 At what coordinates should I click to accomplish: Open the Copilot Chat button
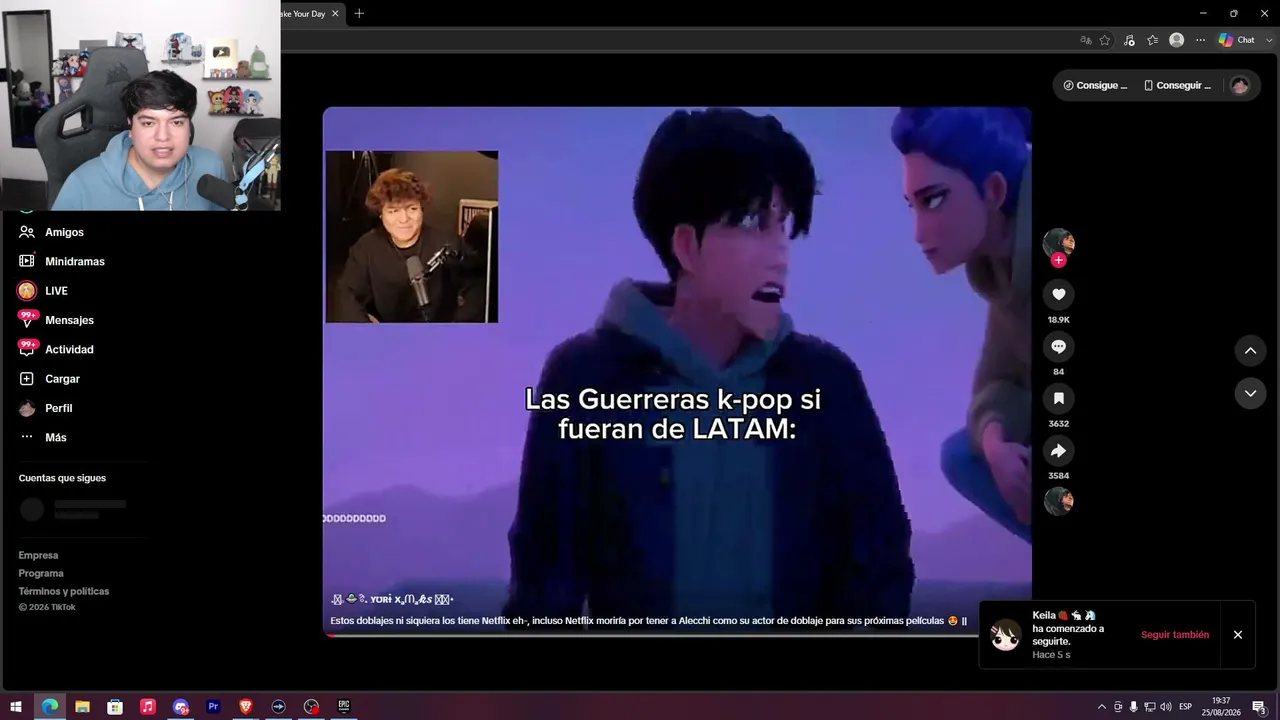point(1237,40)
